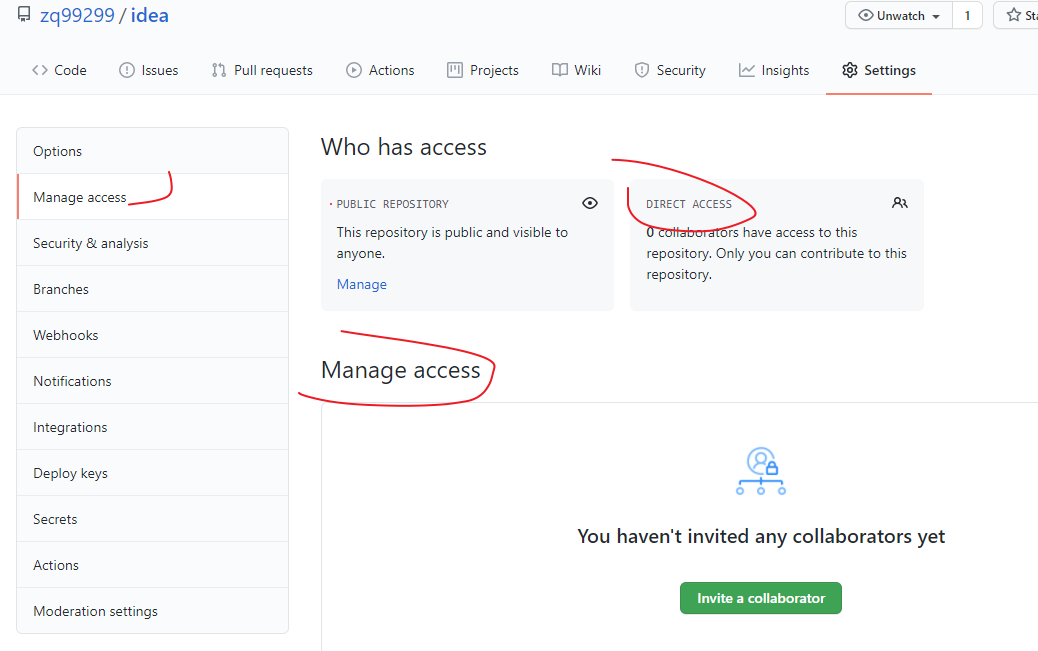Open the Actions tab in repo navigation
Viewport: 1038px width, 651px height.
pyautogui.click(x=380, y=70)
